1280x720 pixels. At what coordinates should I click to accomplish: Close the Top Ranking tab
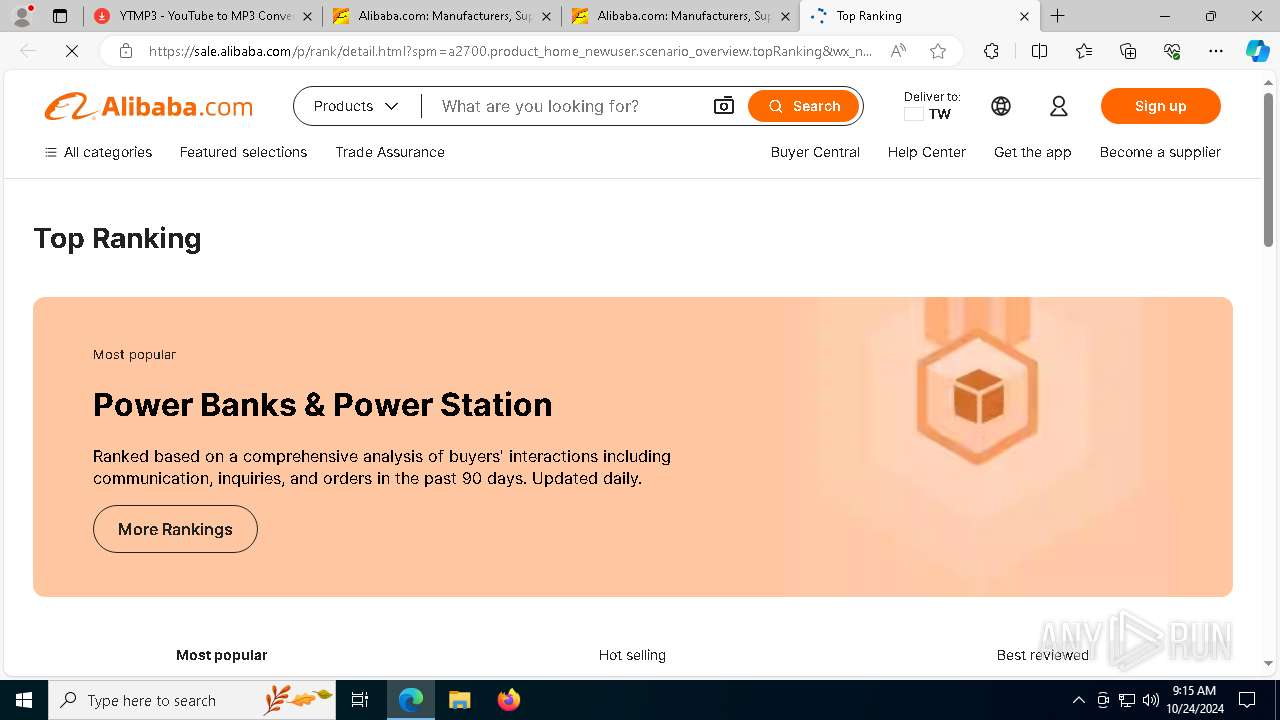click(1024, 16)
